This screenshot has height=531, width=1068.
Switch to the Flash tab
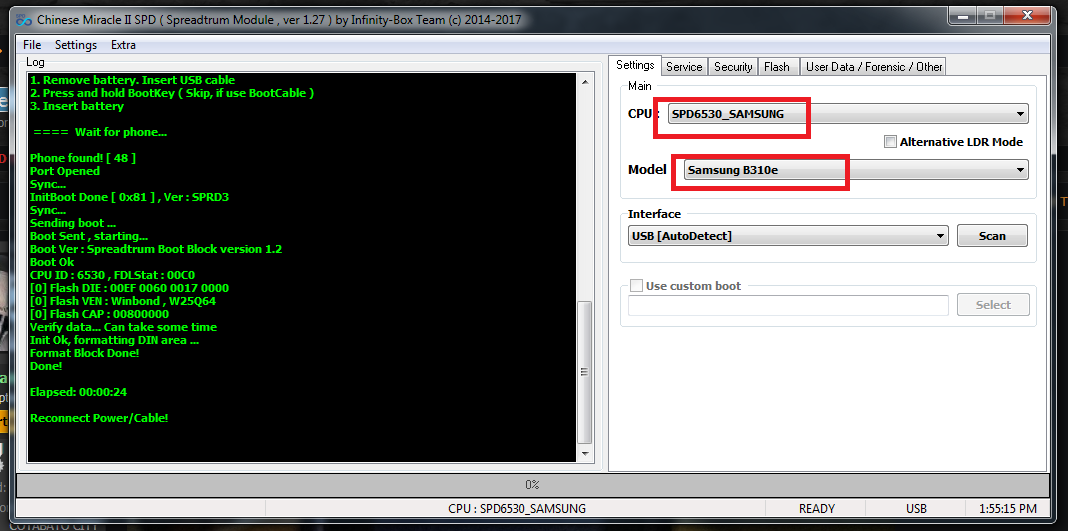coord(776,67)
